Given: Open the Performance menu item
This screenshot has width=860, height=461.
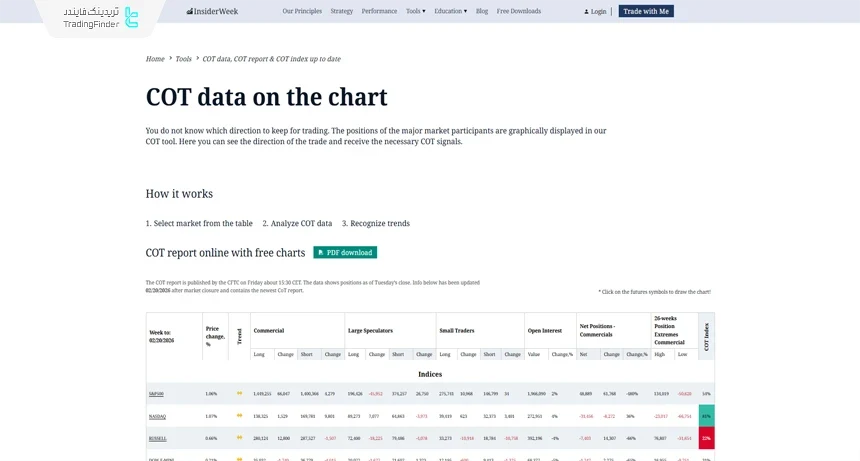Looking at the screenshot, I should click(x=379, y=11).
